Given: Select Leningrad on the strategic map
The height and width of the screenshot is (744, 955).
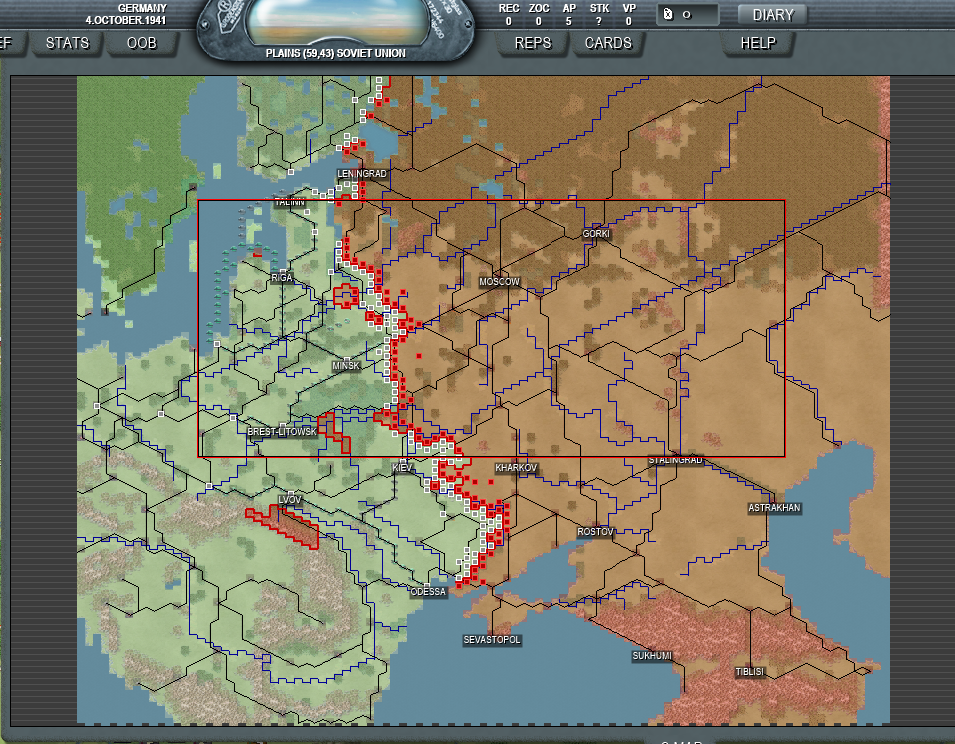Looking at the screenshot, I should pyautogui.click(x=361, y=174).
